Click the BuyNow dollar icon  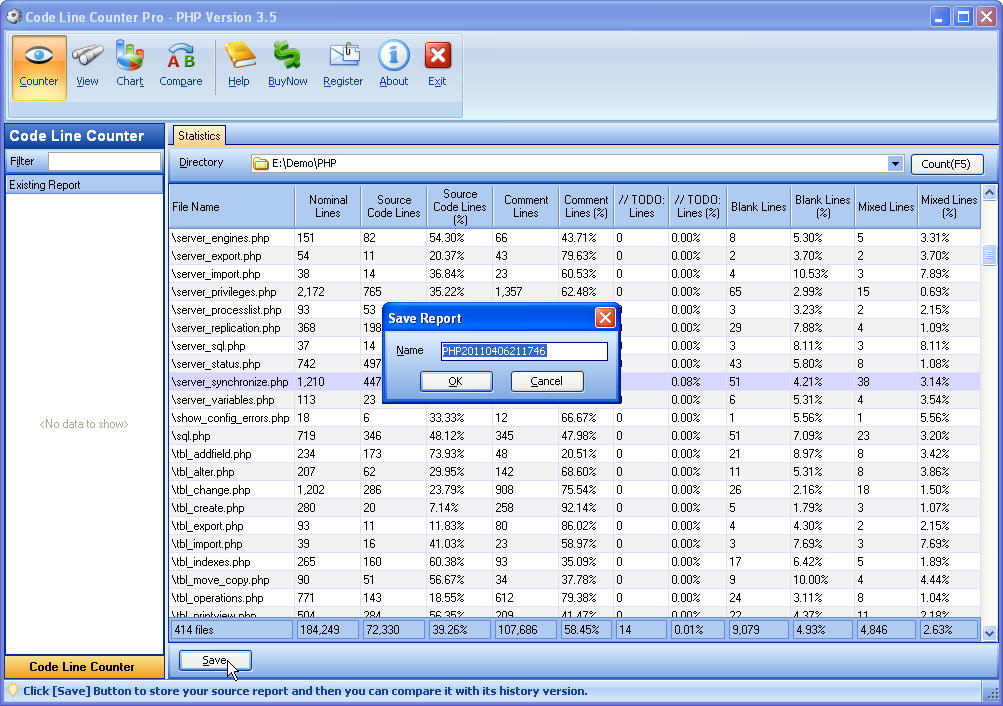coord(287,67)
